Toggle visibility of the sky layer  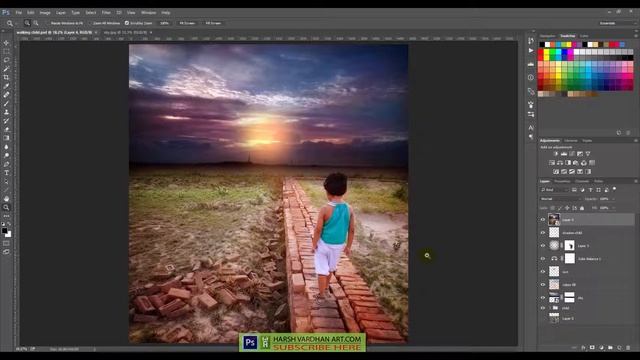click(x=543, y=298)
